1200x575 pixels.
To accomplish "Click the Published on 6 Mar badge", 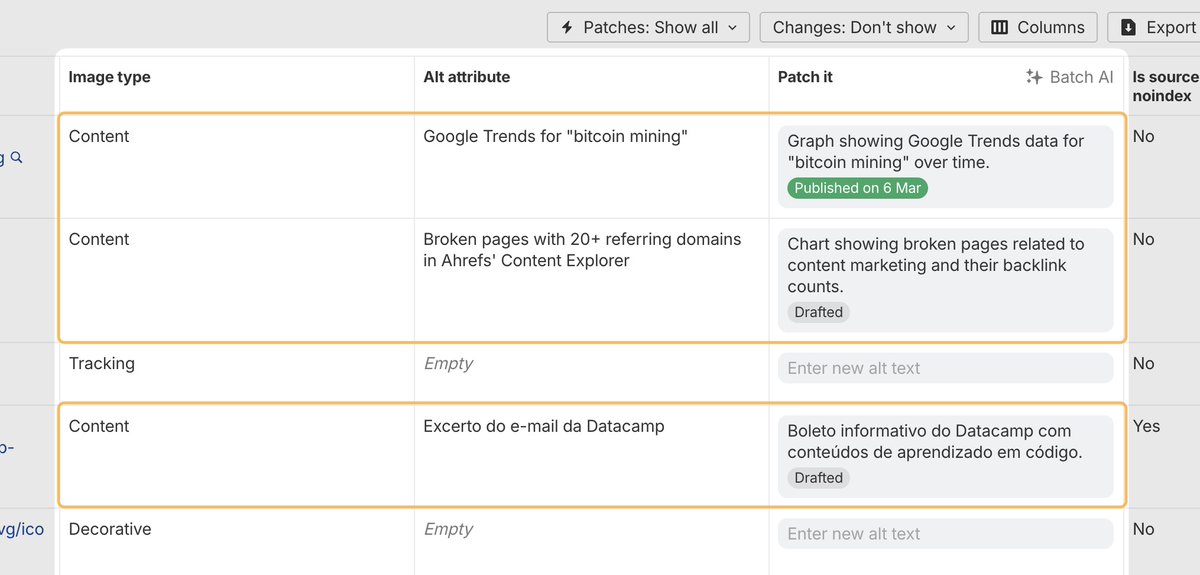I will (858, 188).
